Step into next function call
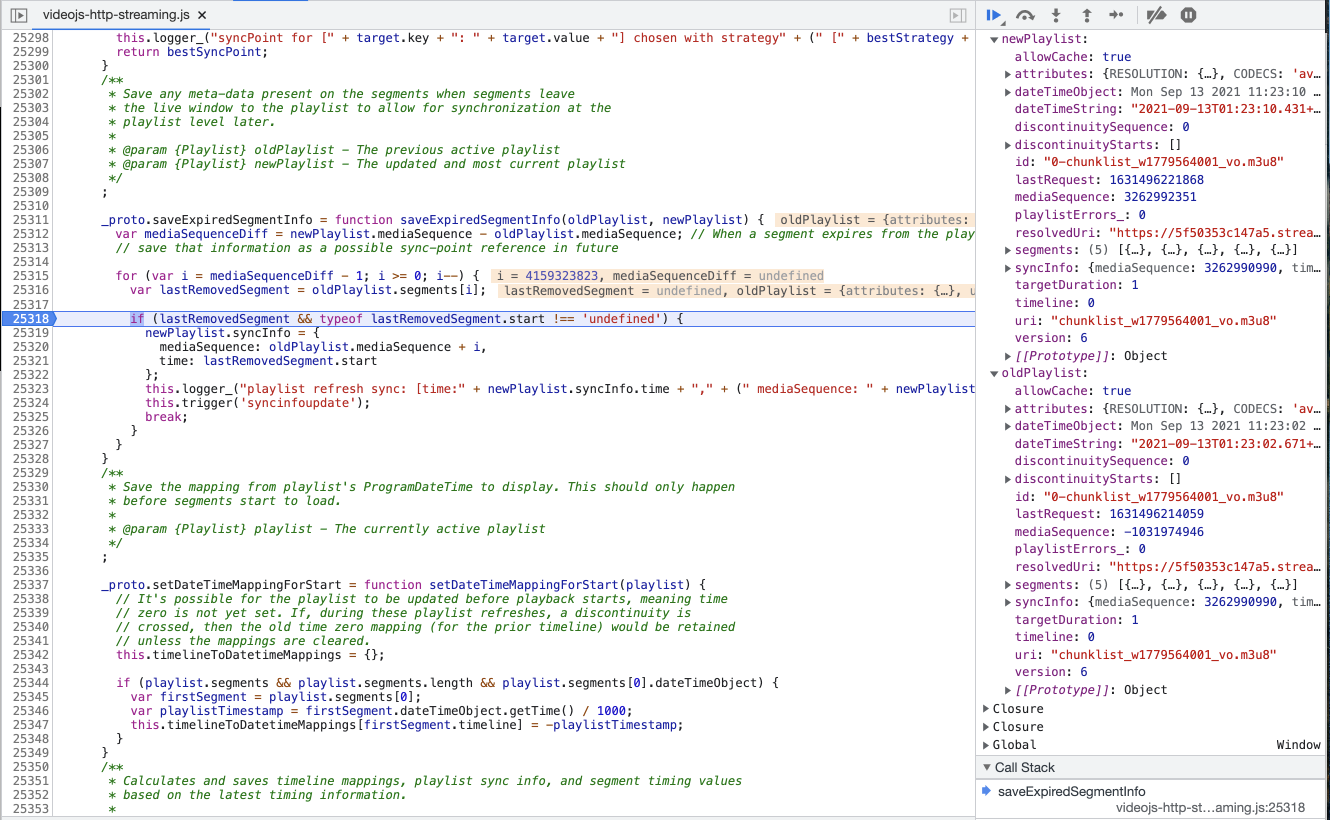Image resolution: width=1330 pixels, height=820 pixels. (x=1056, y=15)
